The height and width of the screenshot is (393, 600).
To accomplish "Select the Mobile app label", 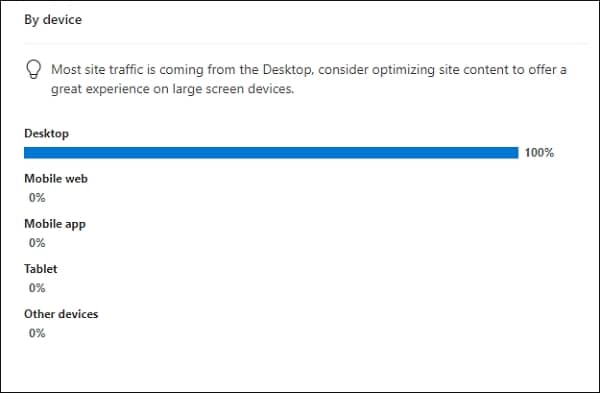I will click(x=55, y=224).
